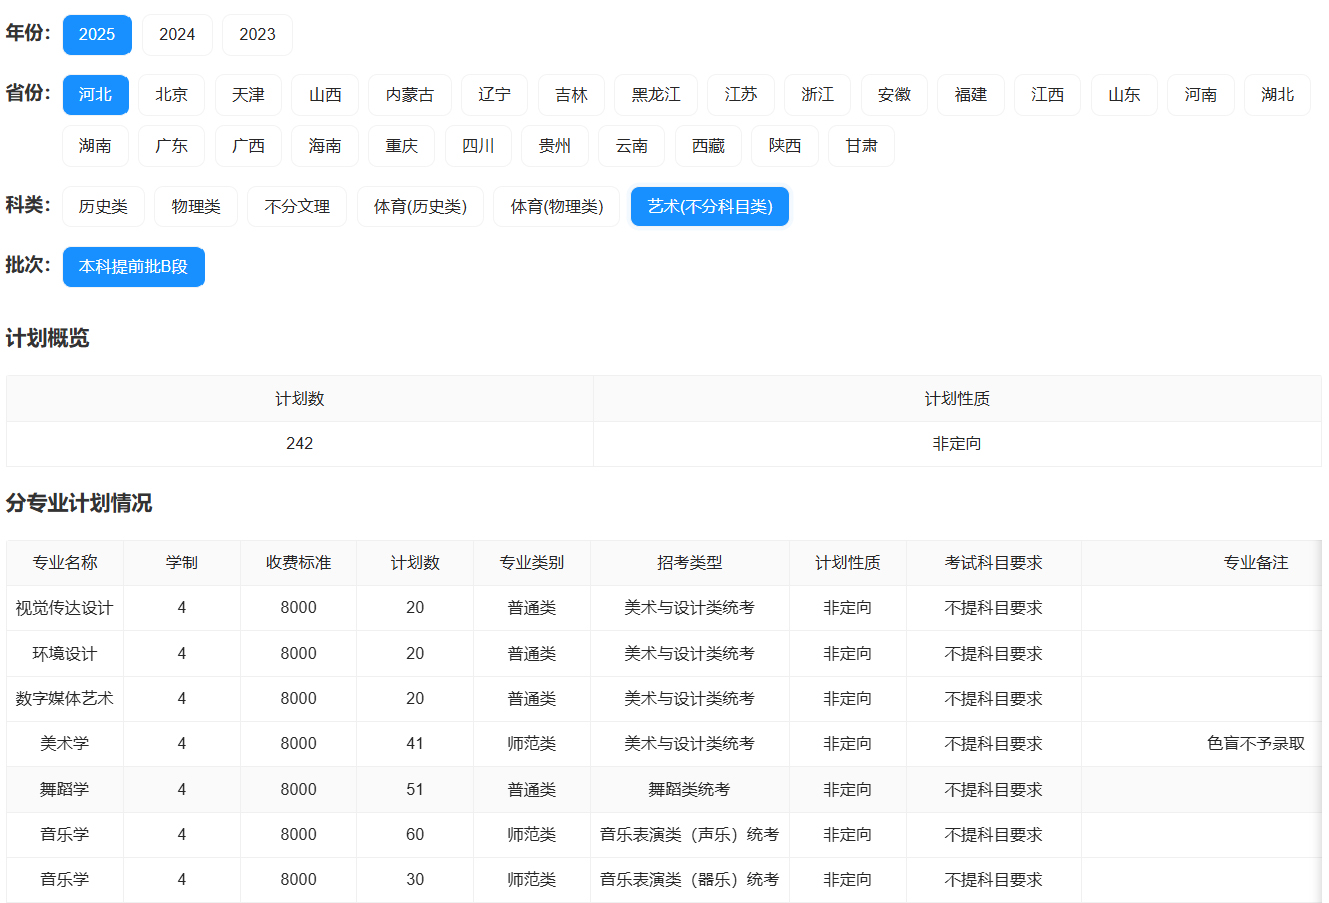Pick 山西 from province list

tap(325, 95)
